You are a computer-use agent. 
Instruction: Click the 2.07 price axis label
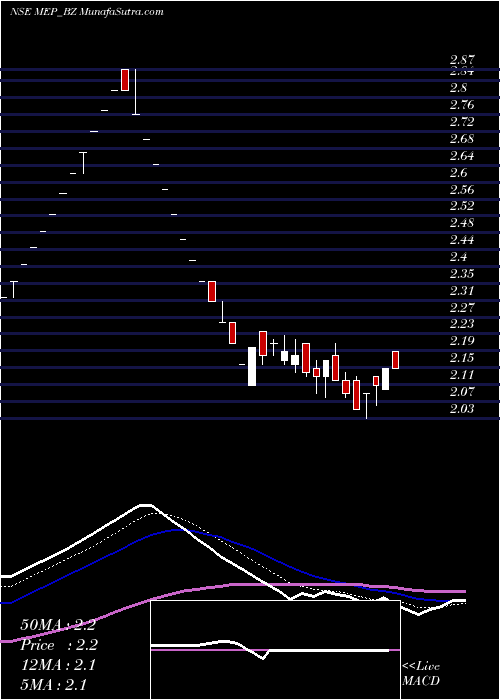coord(462,392)
